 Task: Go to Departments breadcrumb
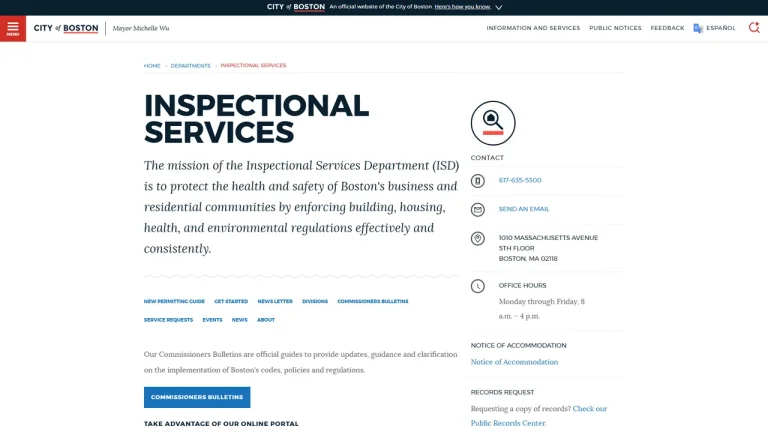point(191,66)
